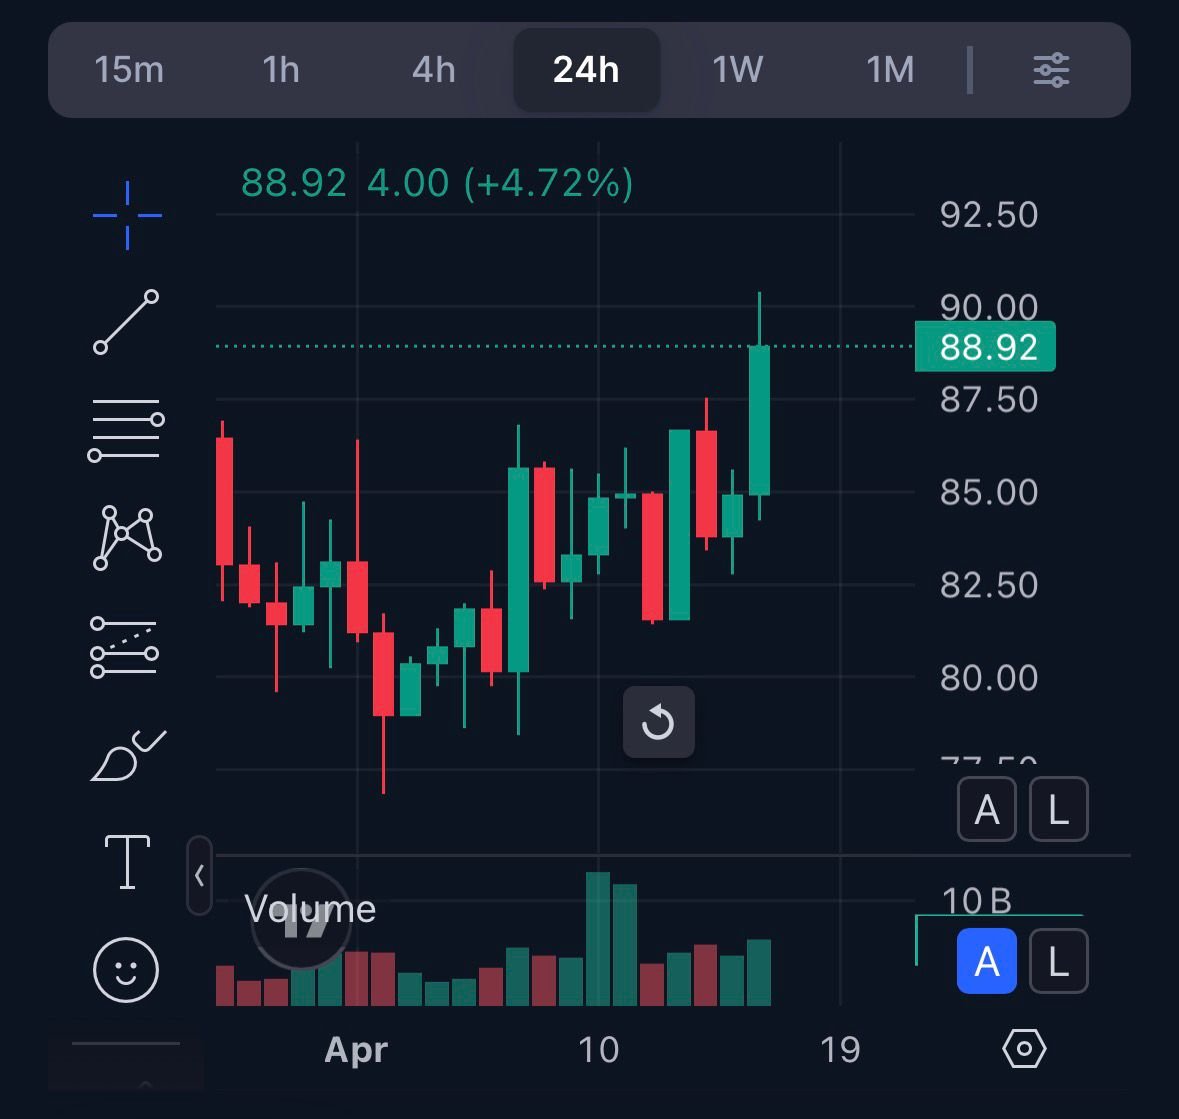
Task: Select the 4h timeframe
Action: [x=434, y=70]
